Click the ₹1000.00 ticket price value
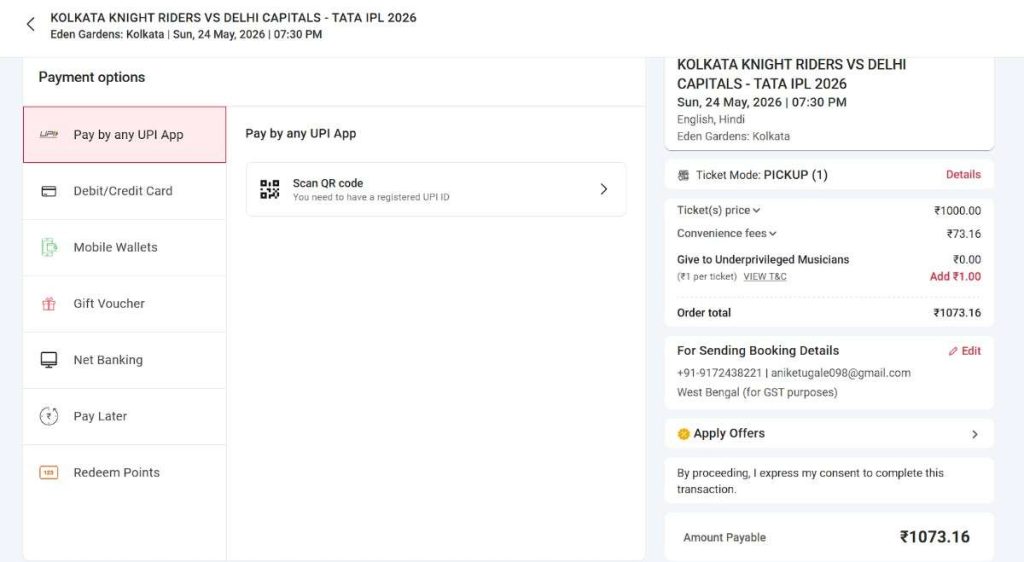 (x=957, y=211)
